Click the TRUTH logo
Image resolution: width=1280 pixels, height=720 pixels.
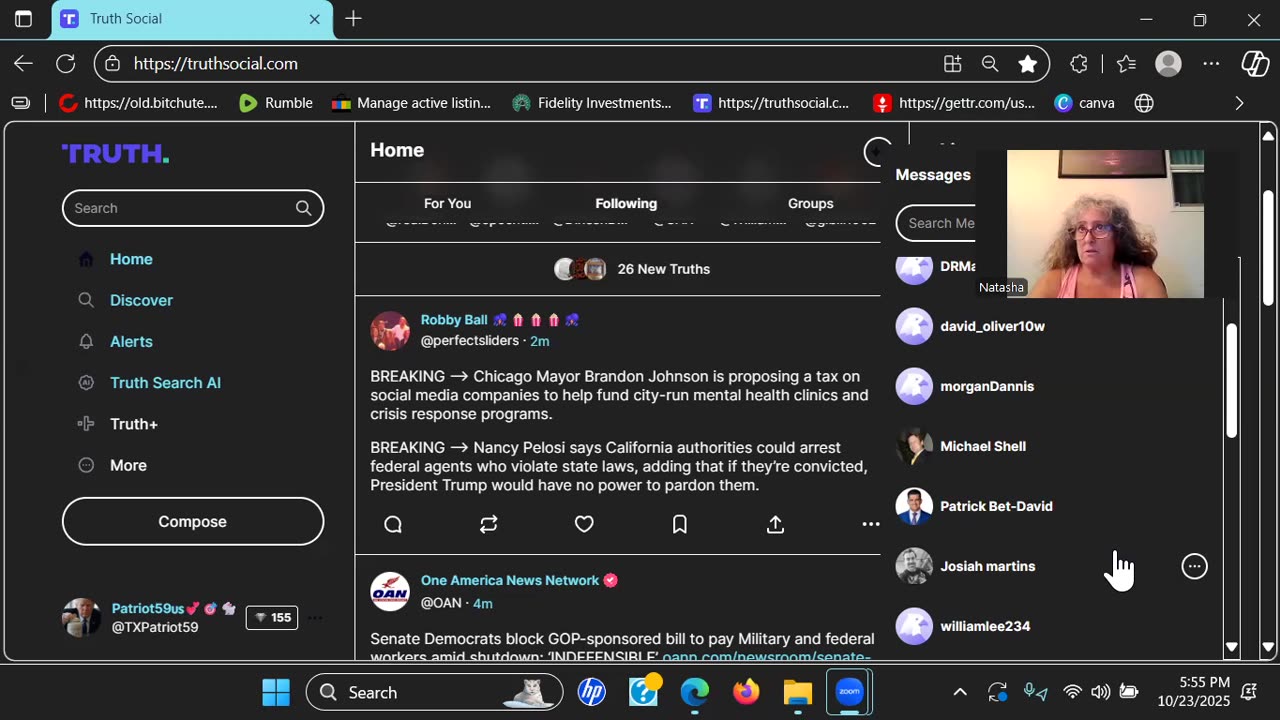115,153
